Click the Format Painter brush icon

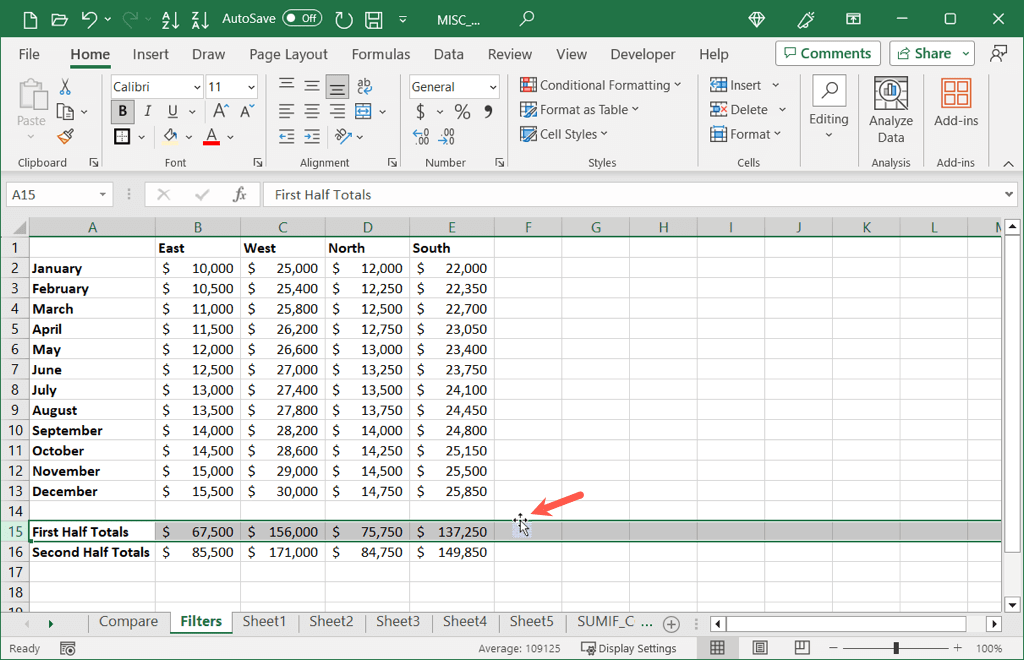[x=65, y=136]
